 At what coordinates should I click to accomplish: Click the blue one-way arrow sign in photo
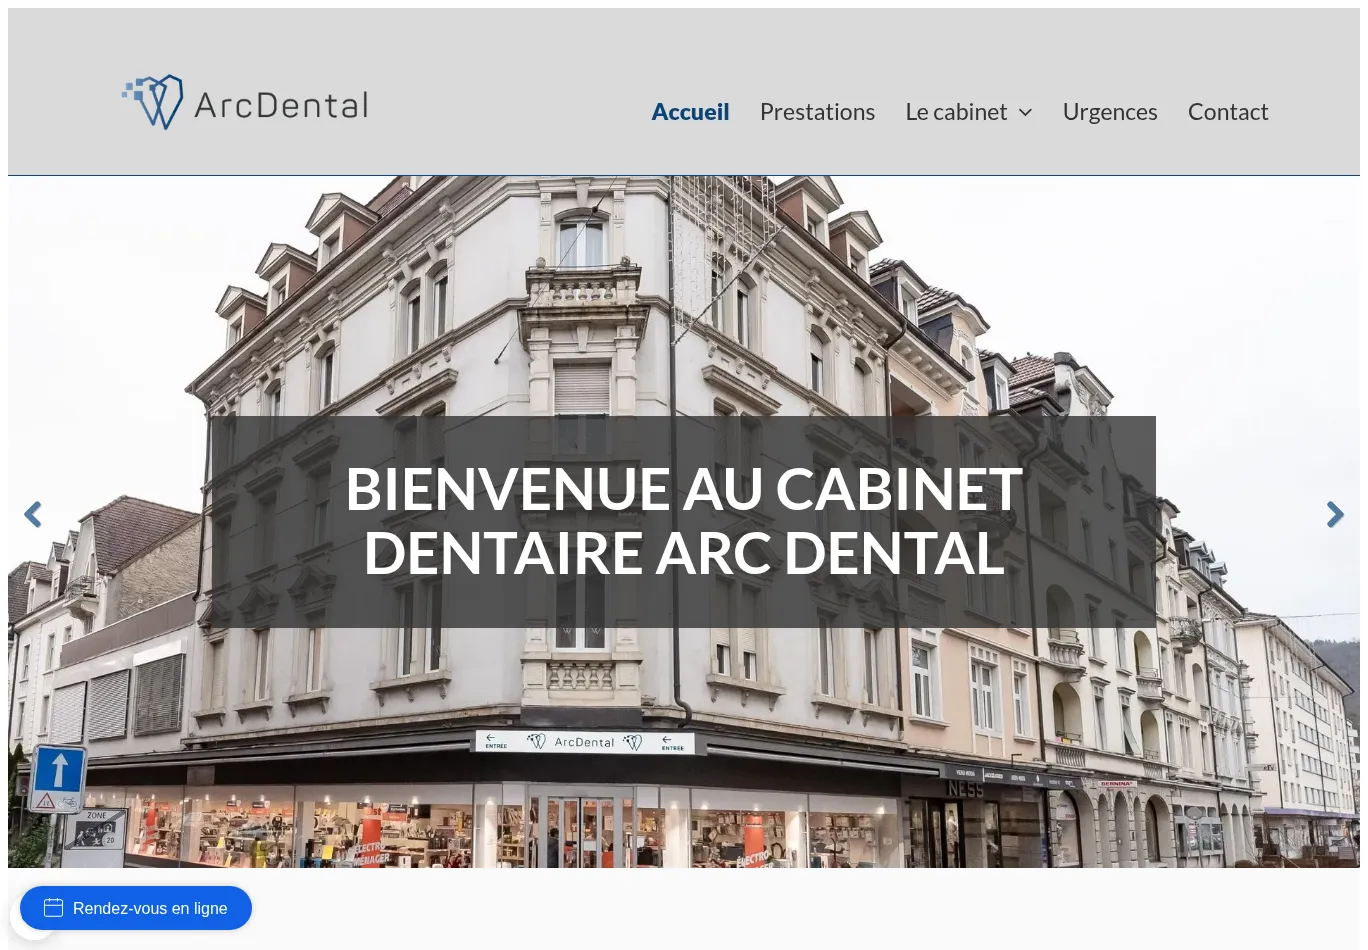coord(59,771)
